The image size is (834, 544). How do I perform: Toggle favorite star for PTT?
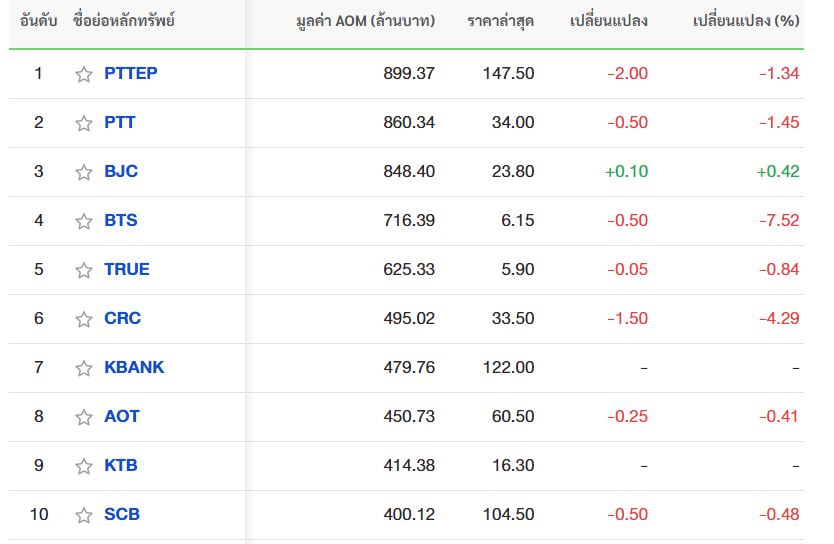tap(84, 123)
